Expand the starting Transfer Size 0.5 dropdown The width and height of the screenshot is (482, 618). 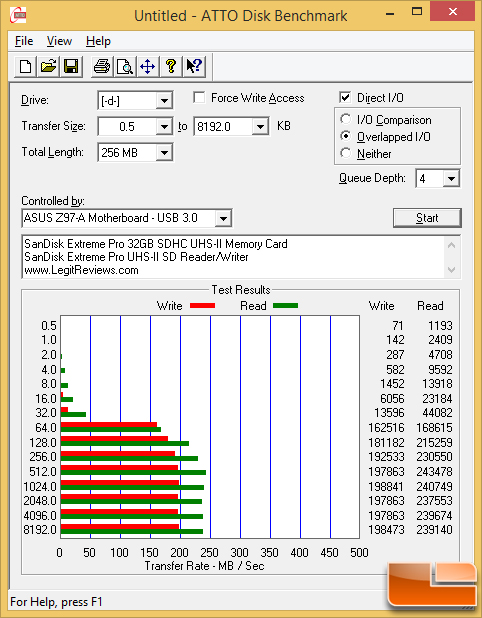tap(164, 127)
